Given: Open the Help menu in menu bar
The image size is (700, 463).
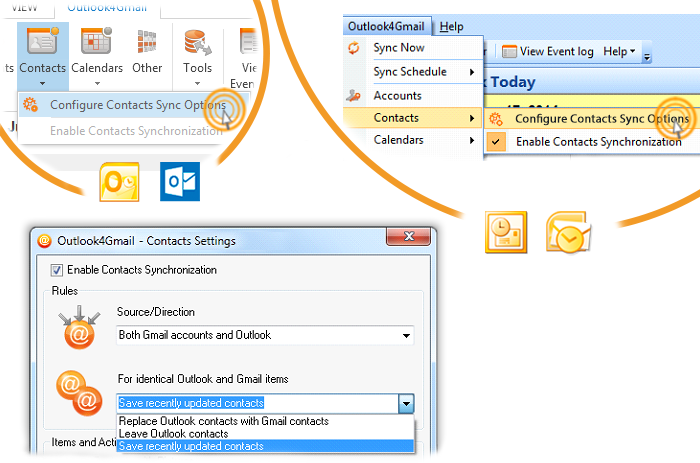Looking at the screenshot, I should (x=451, y=26).
